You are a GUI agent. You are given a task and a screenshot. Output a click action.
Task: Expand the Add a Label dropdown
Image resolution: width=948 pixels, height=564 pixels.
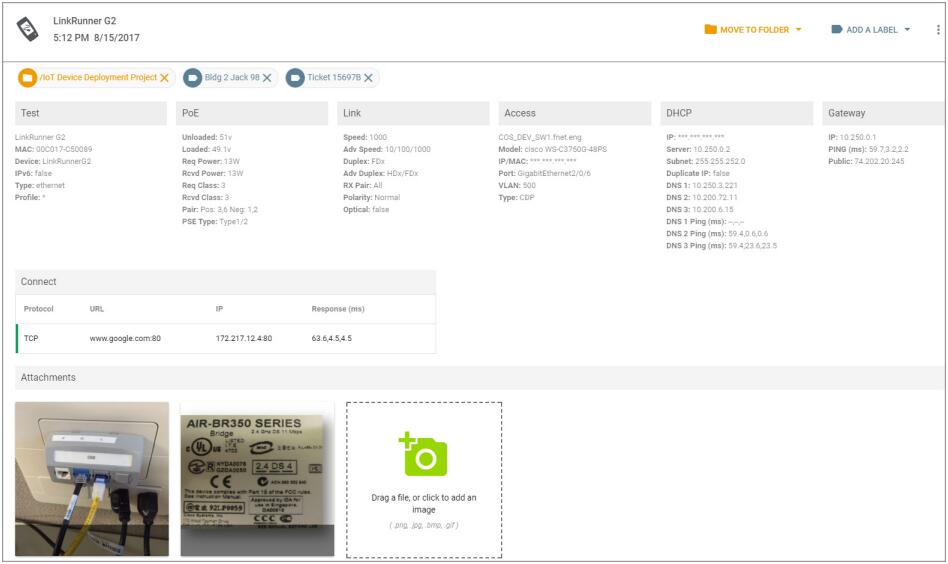click(870, 30)
